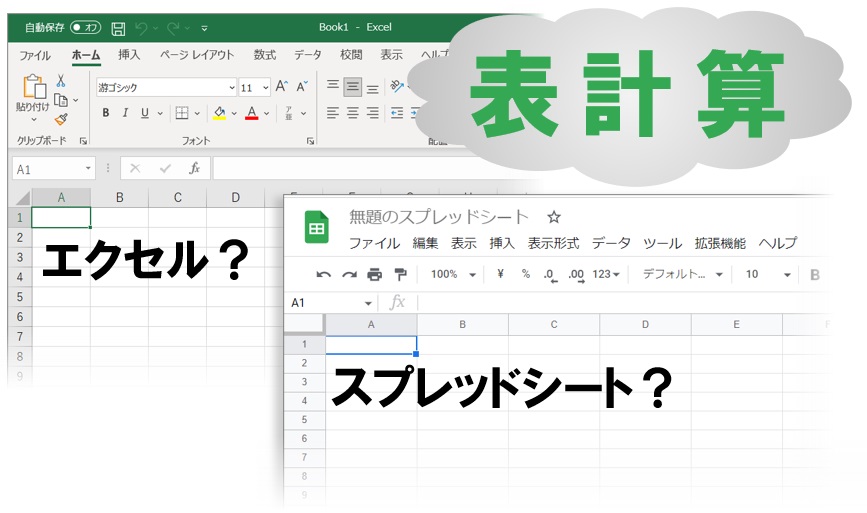Viewport: 867px width, 513px height.
Task: Click the middle align icon in Excel
Action: [x=353, y=87]
